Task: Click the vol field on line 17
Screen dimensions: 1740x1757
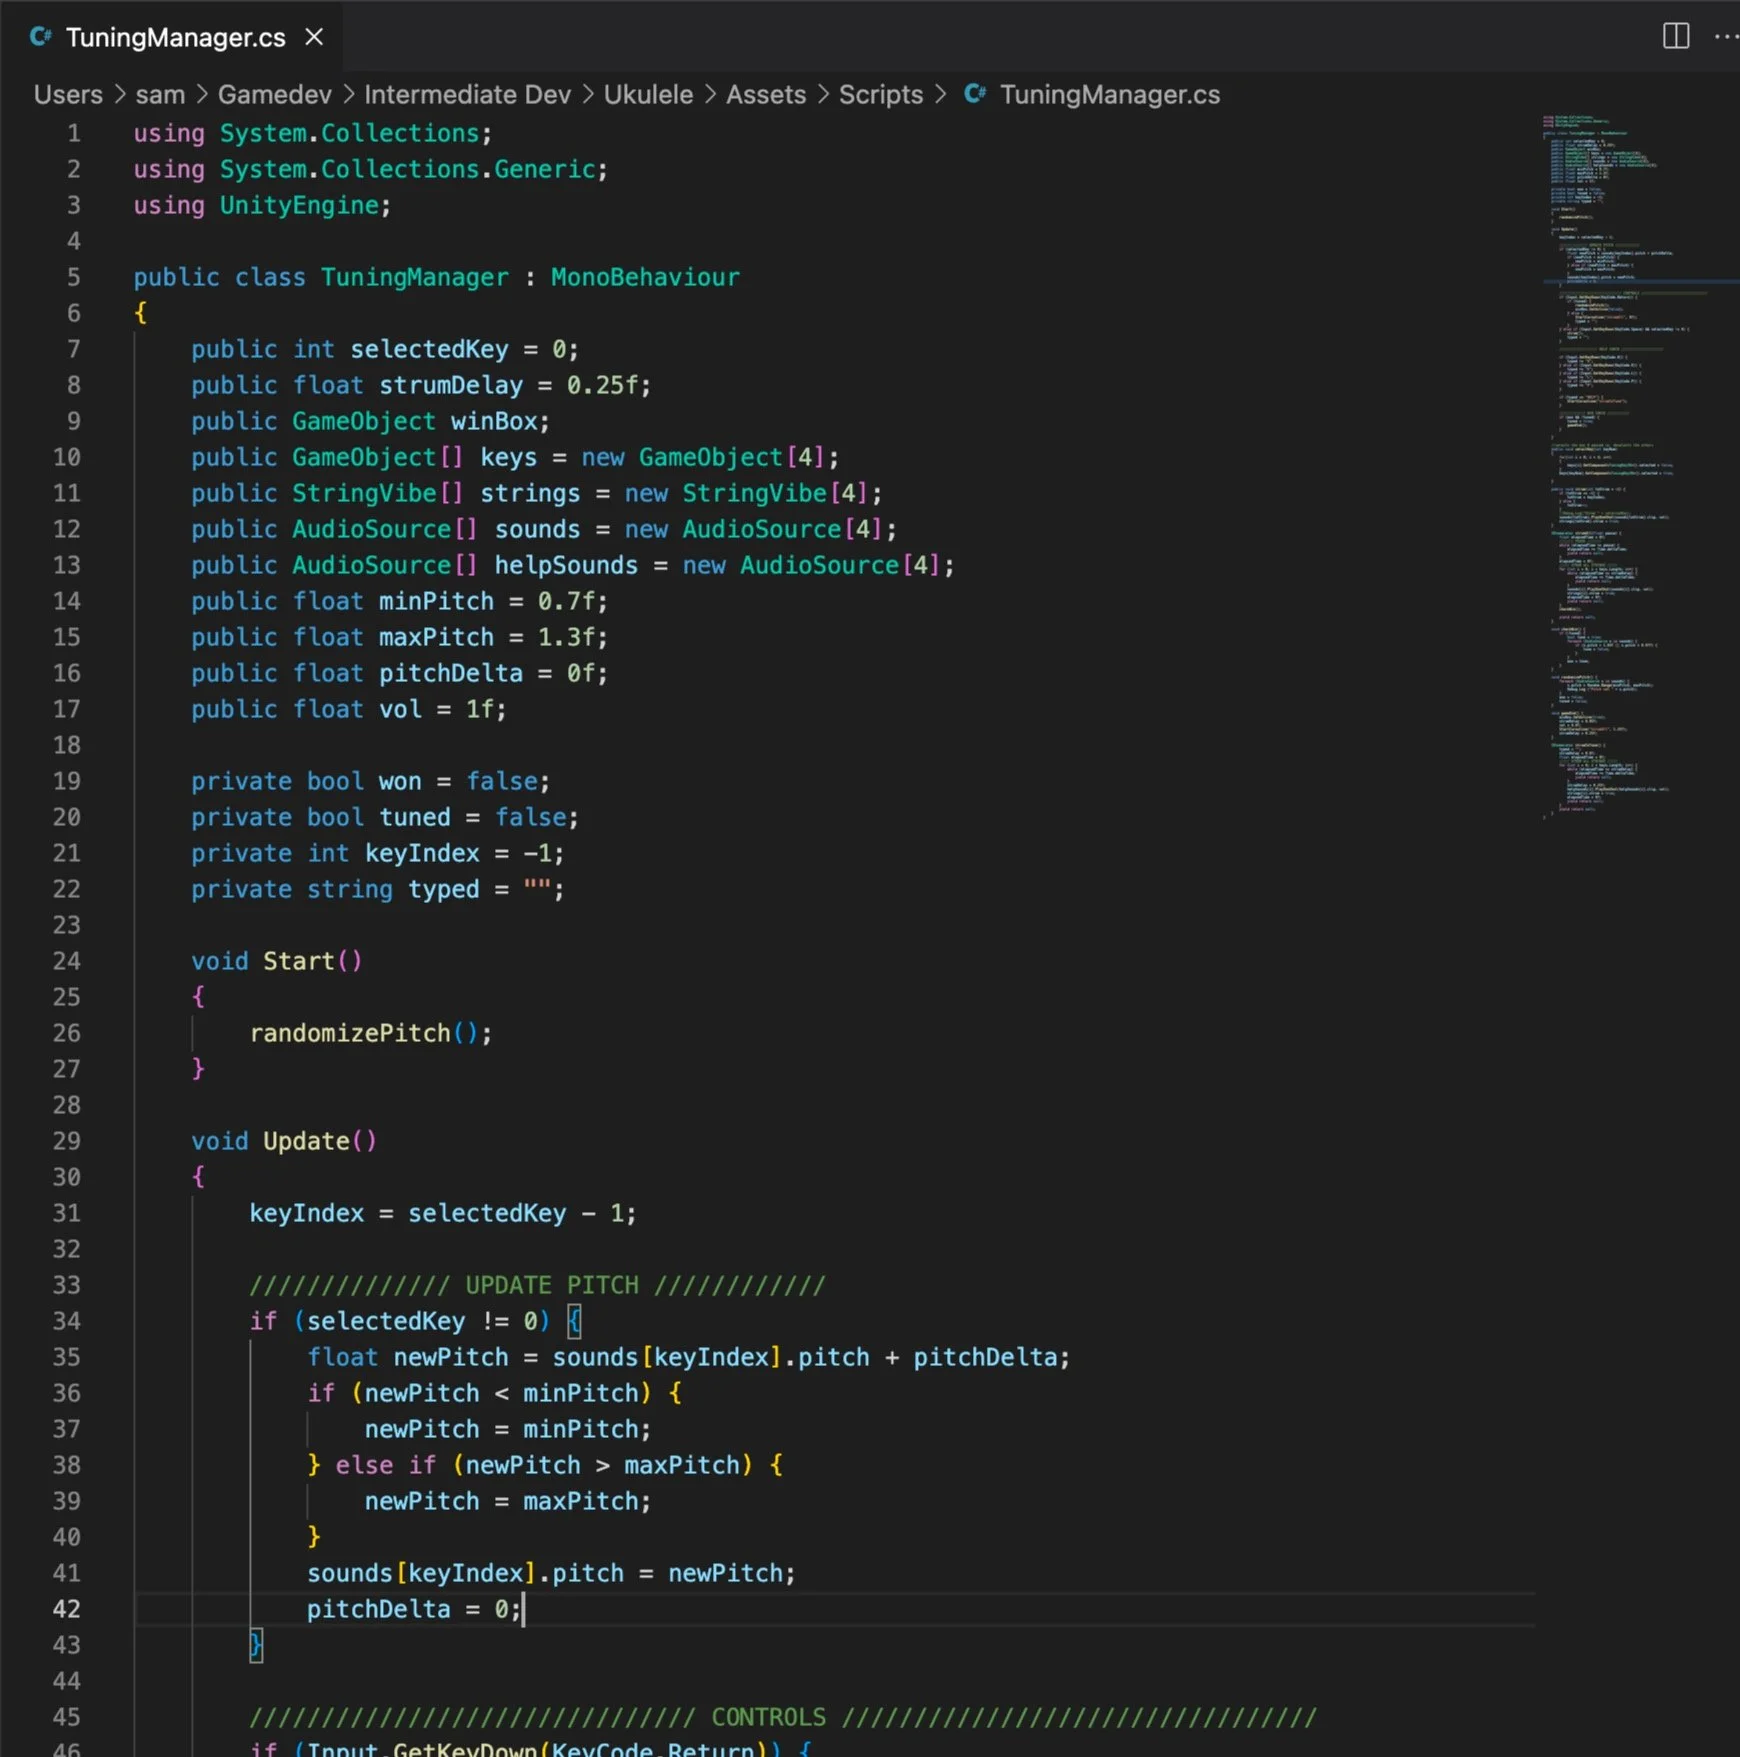Action: tap(400, 709)
